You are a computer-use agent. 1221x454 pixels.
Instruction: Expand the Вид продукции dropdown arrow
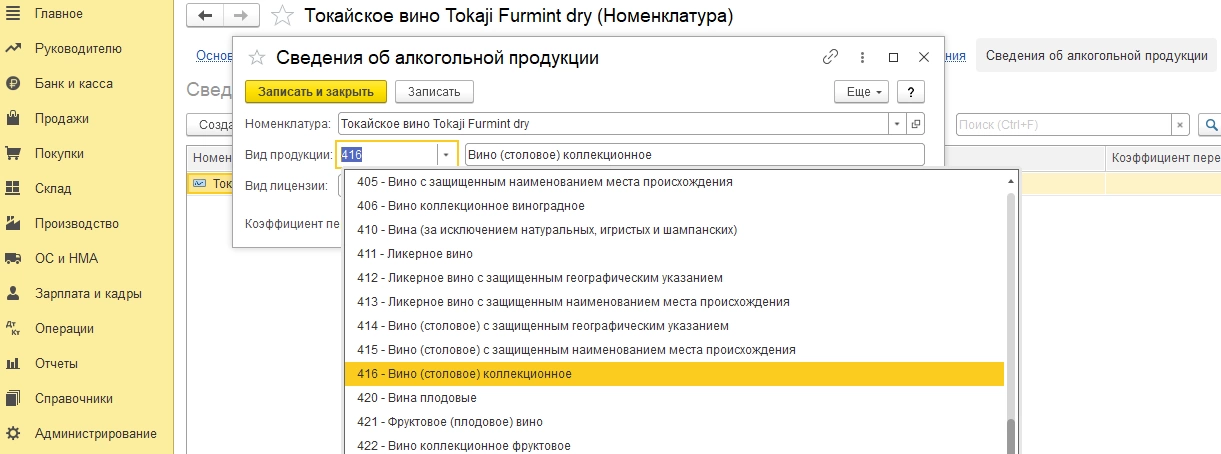[x=446, y=155]
